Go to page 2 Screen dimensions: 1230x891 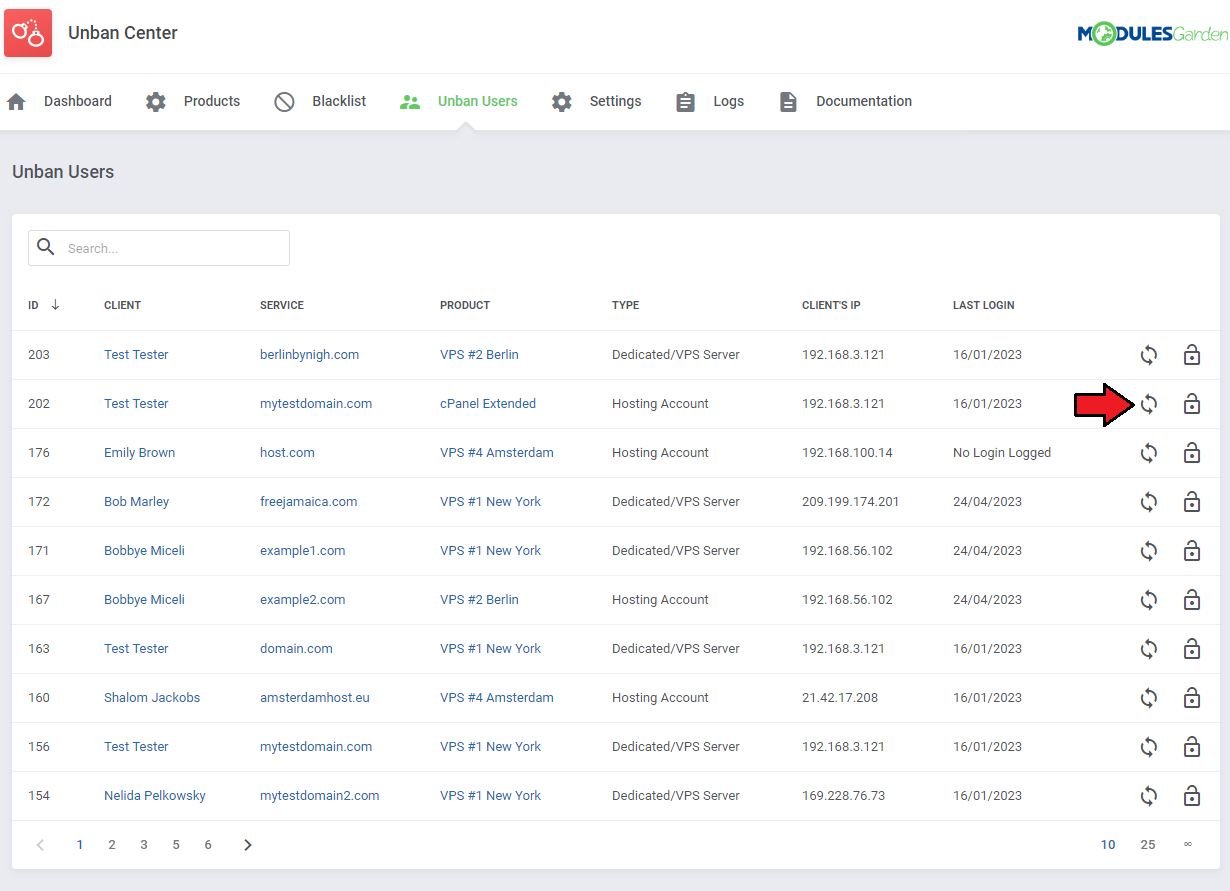pyautogui.click(x=112, y=845)
